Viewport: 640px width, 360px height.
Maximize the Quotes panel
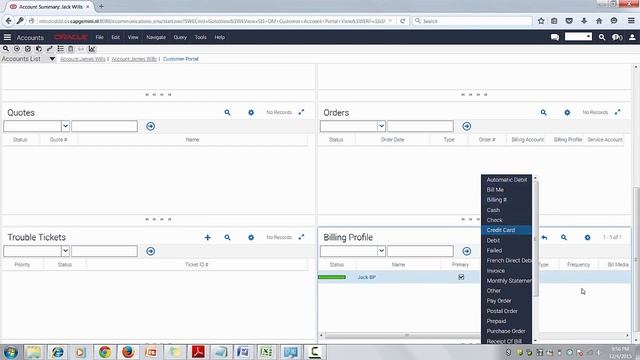point(301,112)
